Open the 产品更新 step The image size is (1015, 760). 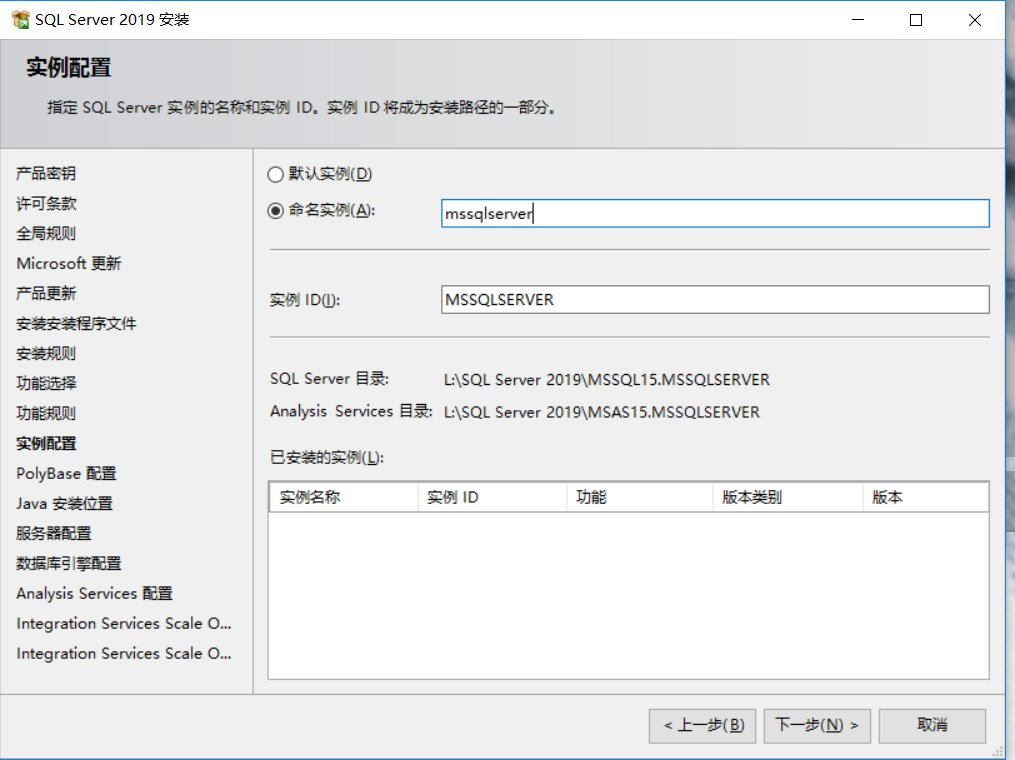(46, 293)
